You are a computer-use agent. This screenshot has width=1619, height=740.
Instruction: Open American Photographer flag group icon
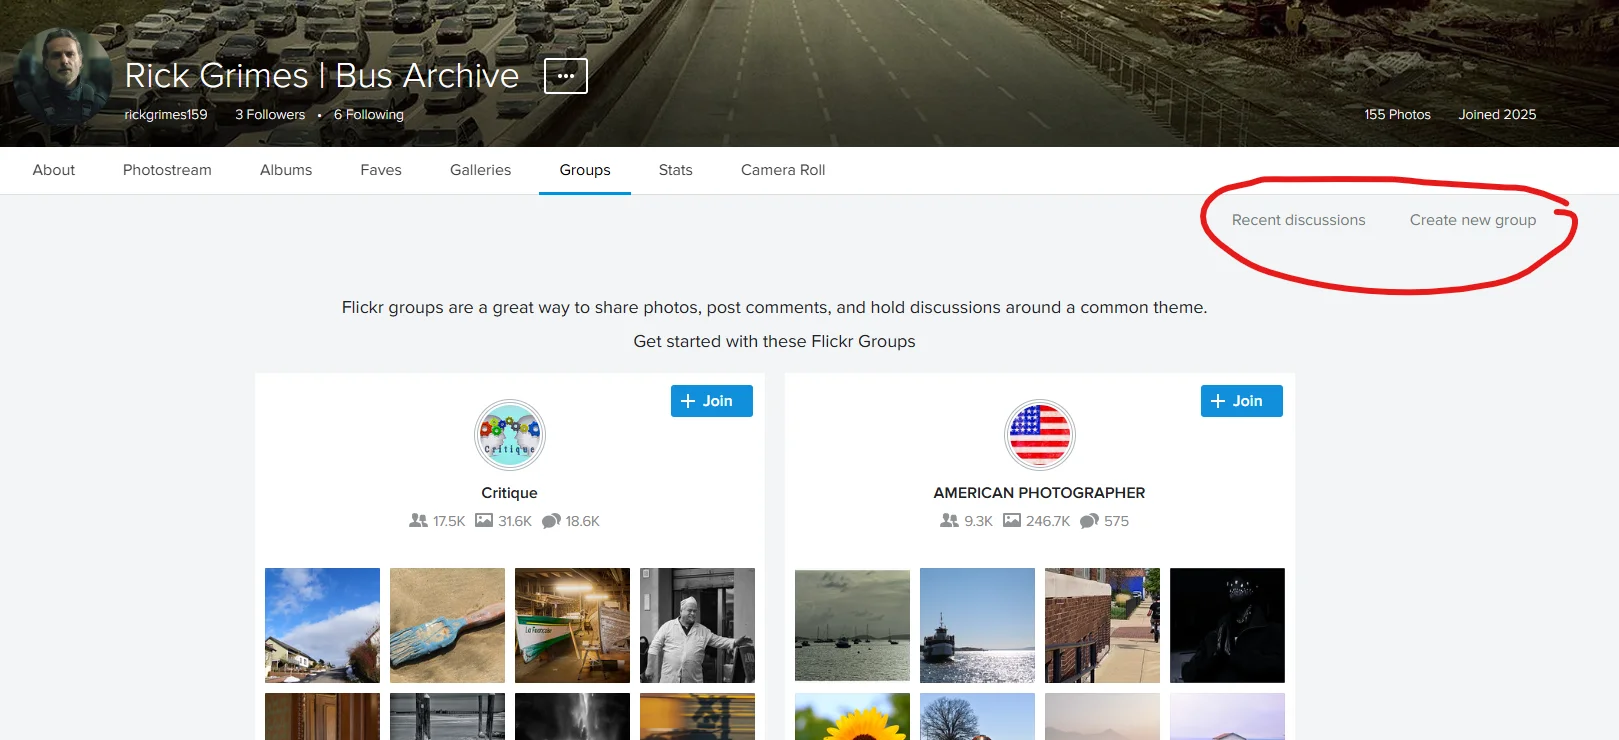(1039, 435)
